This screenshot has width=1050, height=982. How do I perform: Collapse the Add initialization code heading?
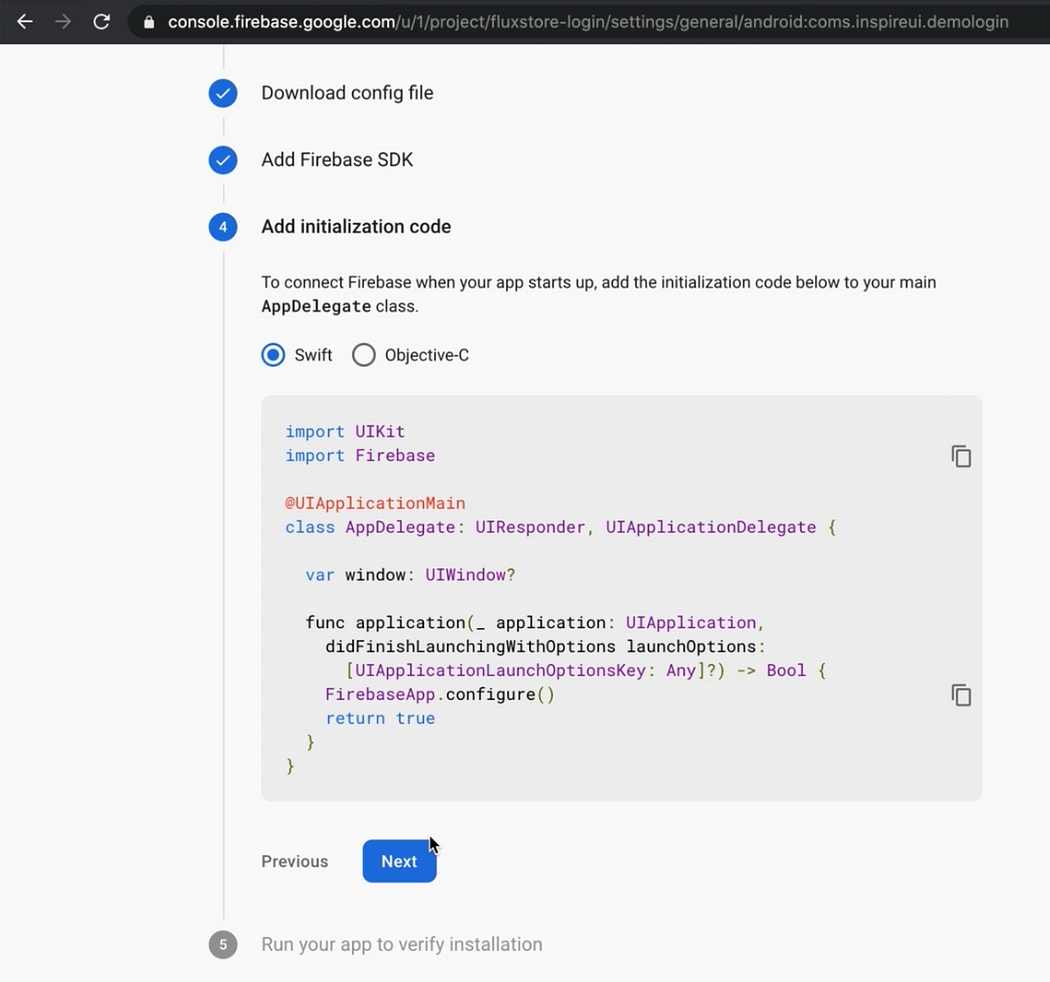356,227
